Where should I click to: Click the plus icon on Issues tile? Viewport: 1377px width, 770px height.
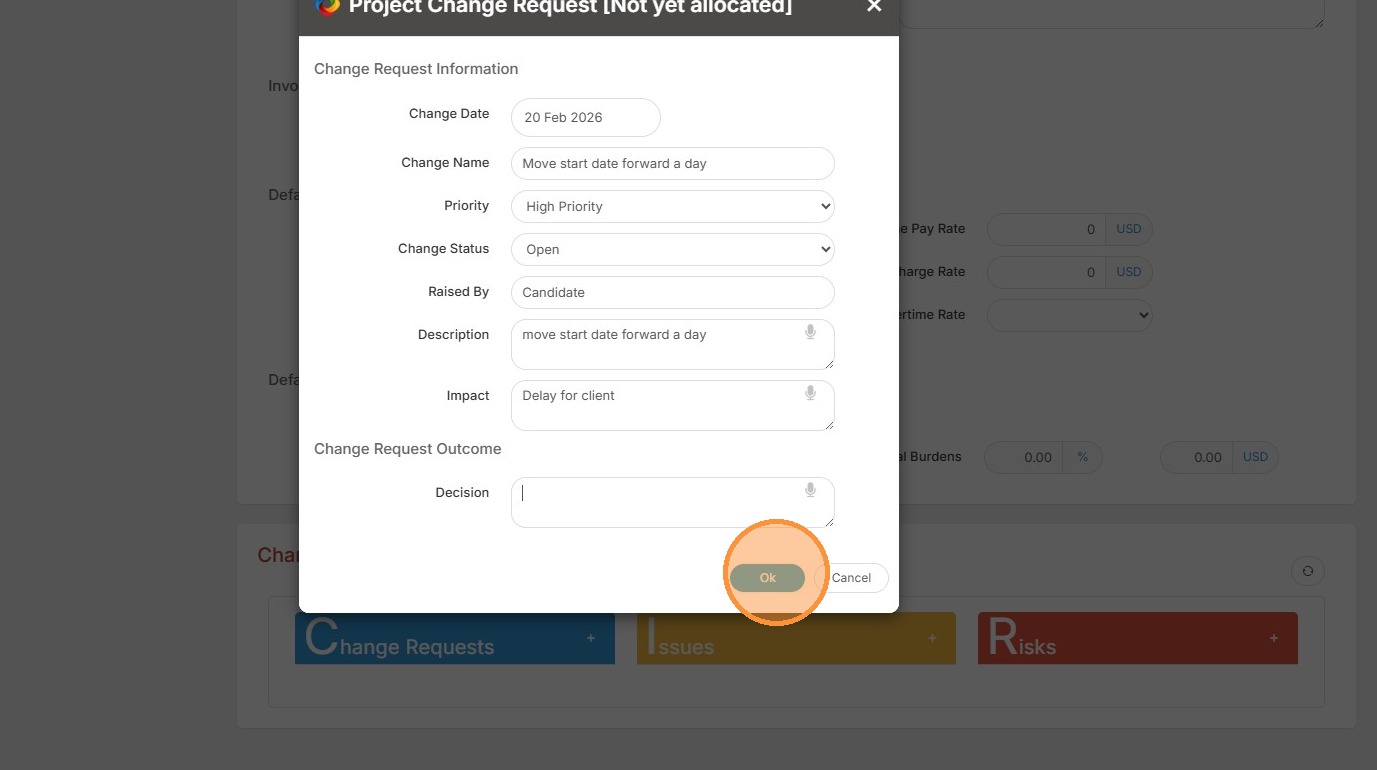(932, 638)
